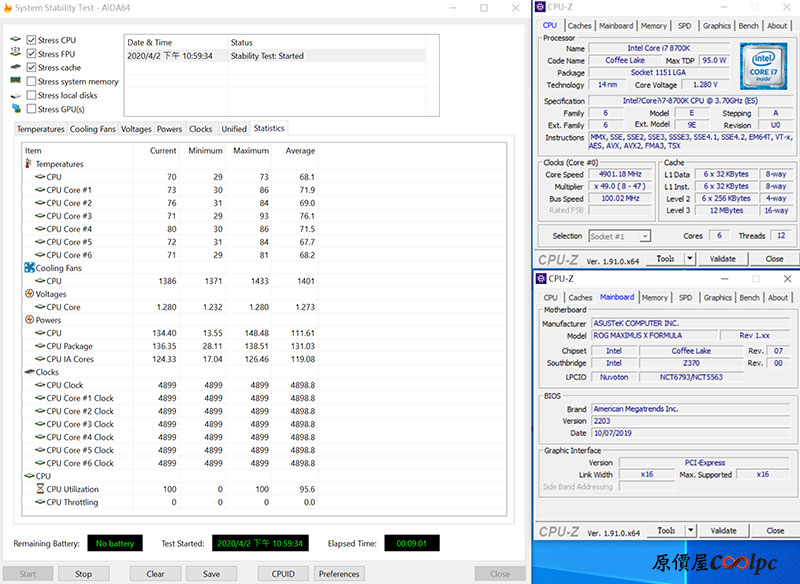Viewport: 800px width, 584px height.
Task: Open the CPUID panel
Action: click(x=283, y=574)
